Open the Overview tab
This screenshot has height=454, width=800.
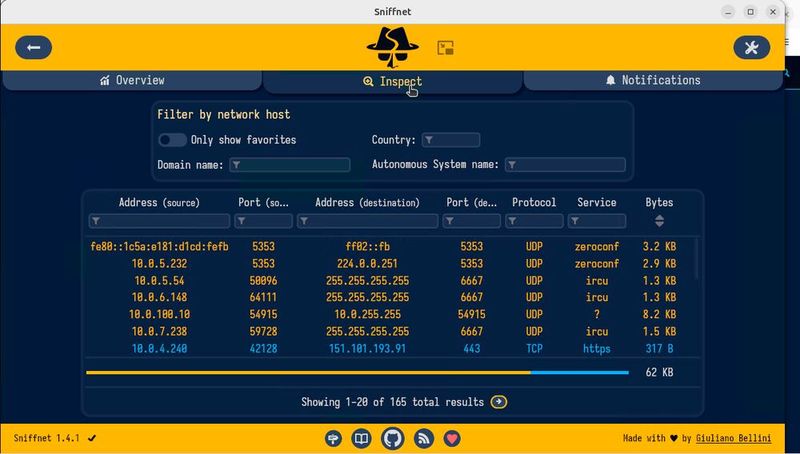[x=132, y=80]
